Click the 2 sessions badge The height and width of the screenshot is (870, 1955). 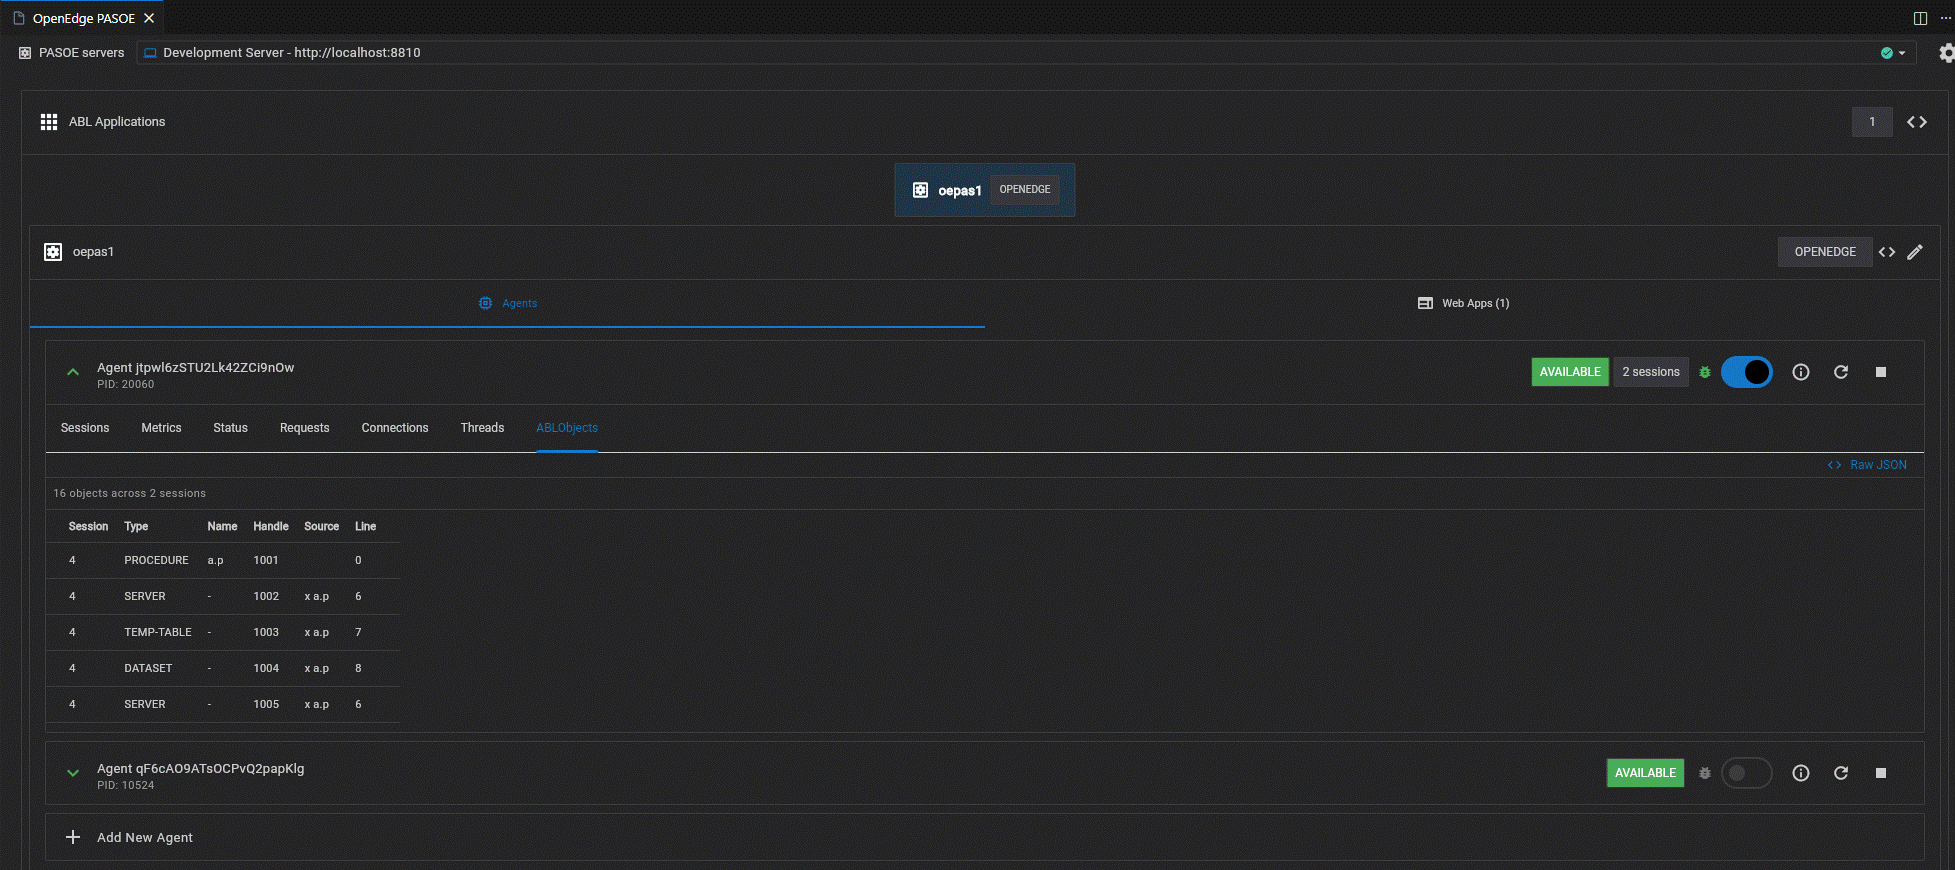pos(1651,372)
